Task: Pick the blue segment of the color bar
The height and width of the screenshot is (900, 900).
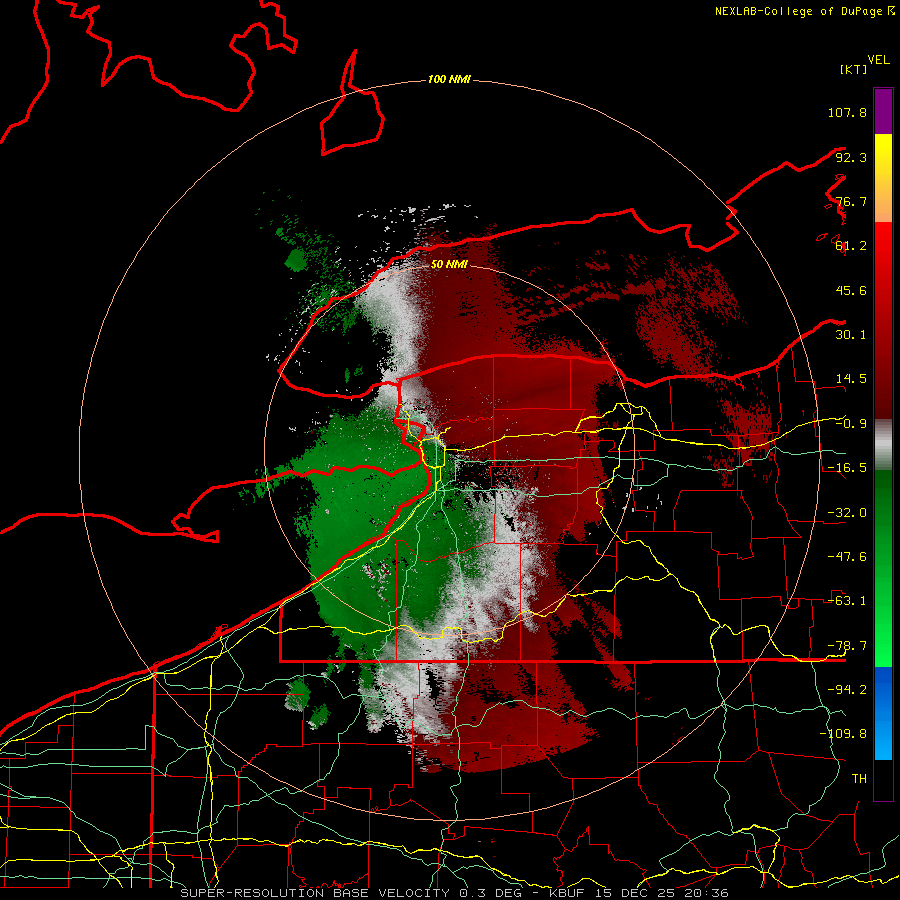Action: pyautogui.click(x=883, y=713)
